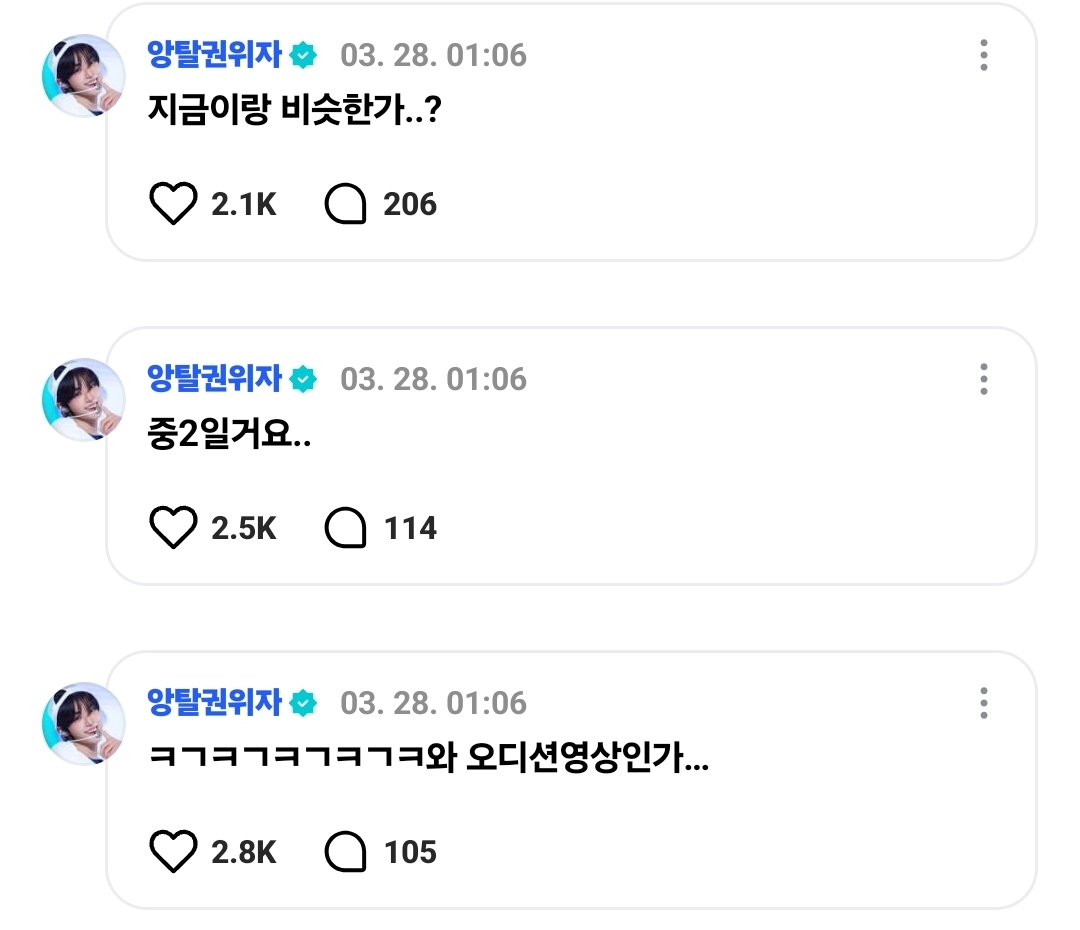Image resolution: width=1080 pixels, height=930 pixels.
Task: Click the 03. 28. 01:06 timestamp on the second post
Action: 433,379
